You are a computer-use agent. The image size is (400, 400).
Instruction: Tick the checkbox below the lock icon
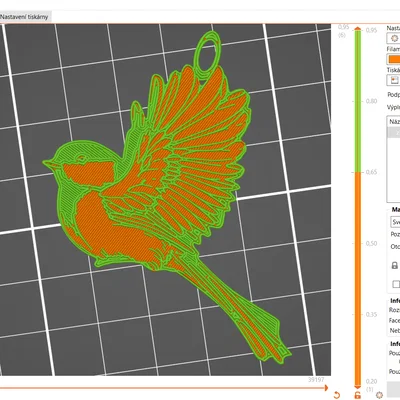pos(396,284)
